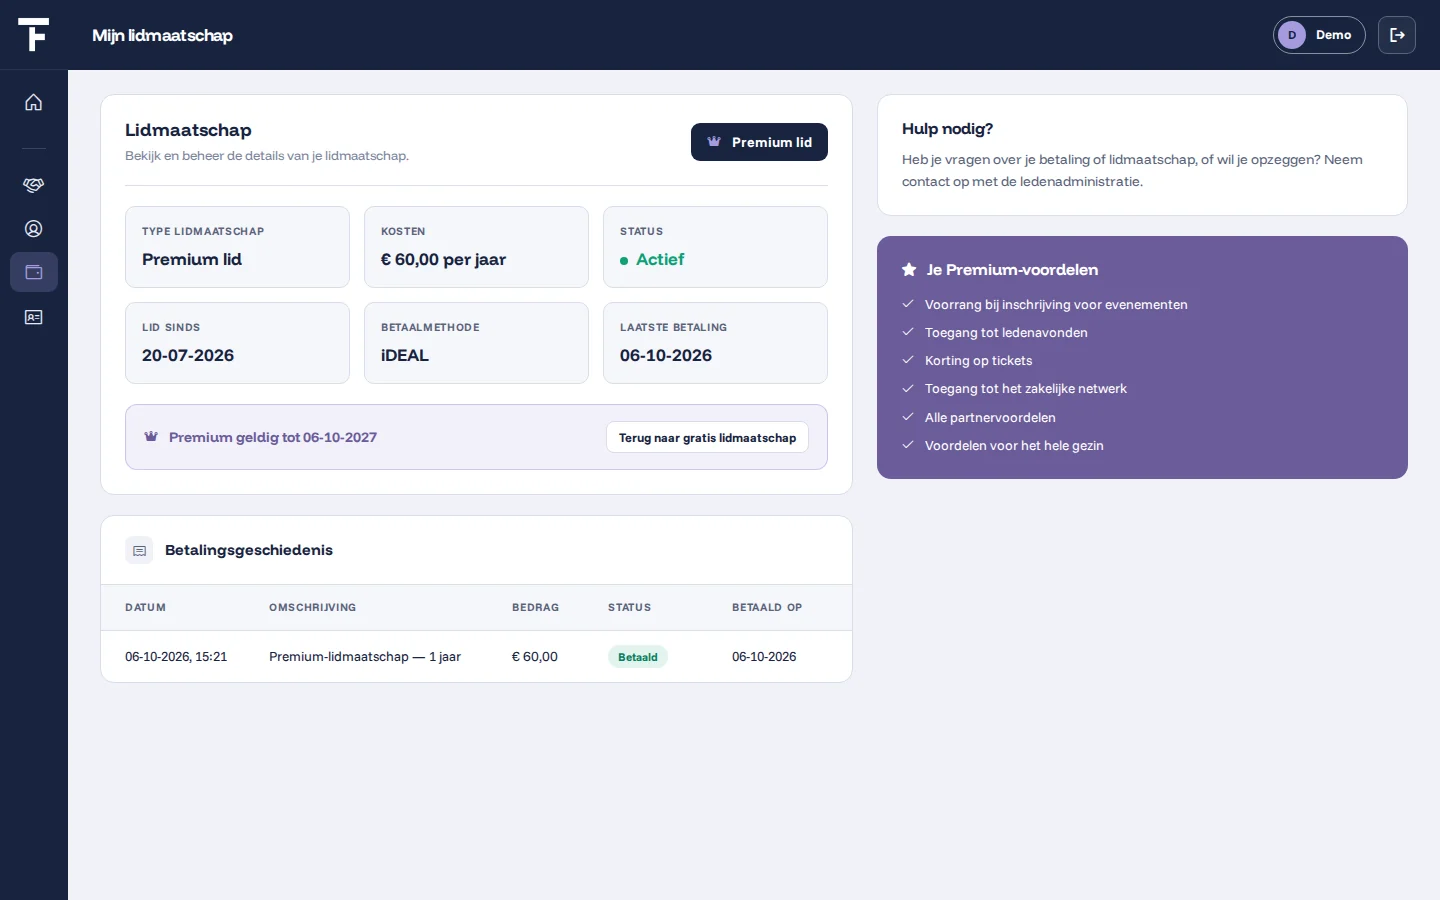
Task: Click Voordelen voor het hele gezin
Action: pos(1014,446)
